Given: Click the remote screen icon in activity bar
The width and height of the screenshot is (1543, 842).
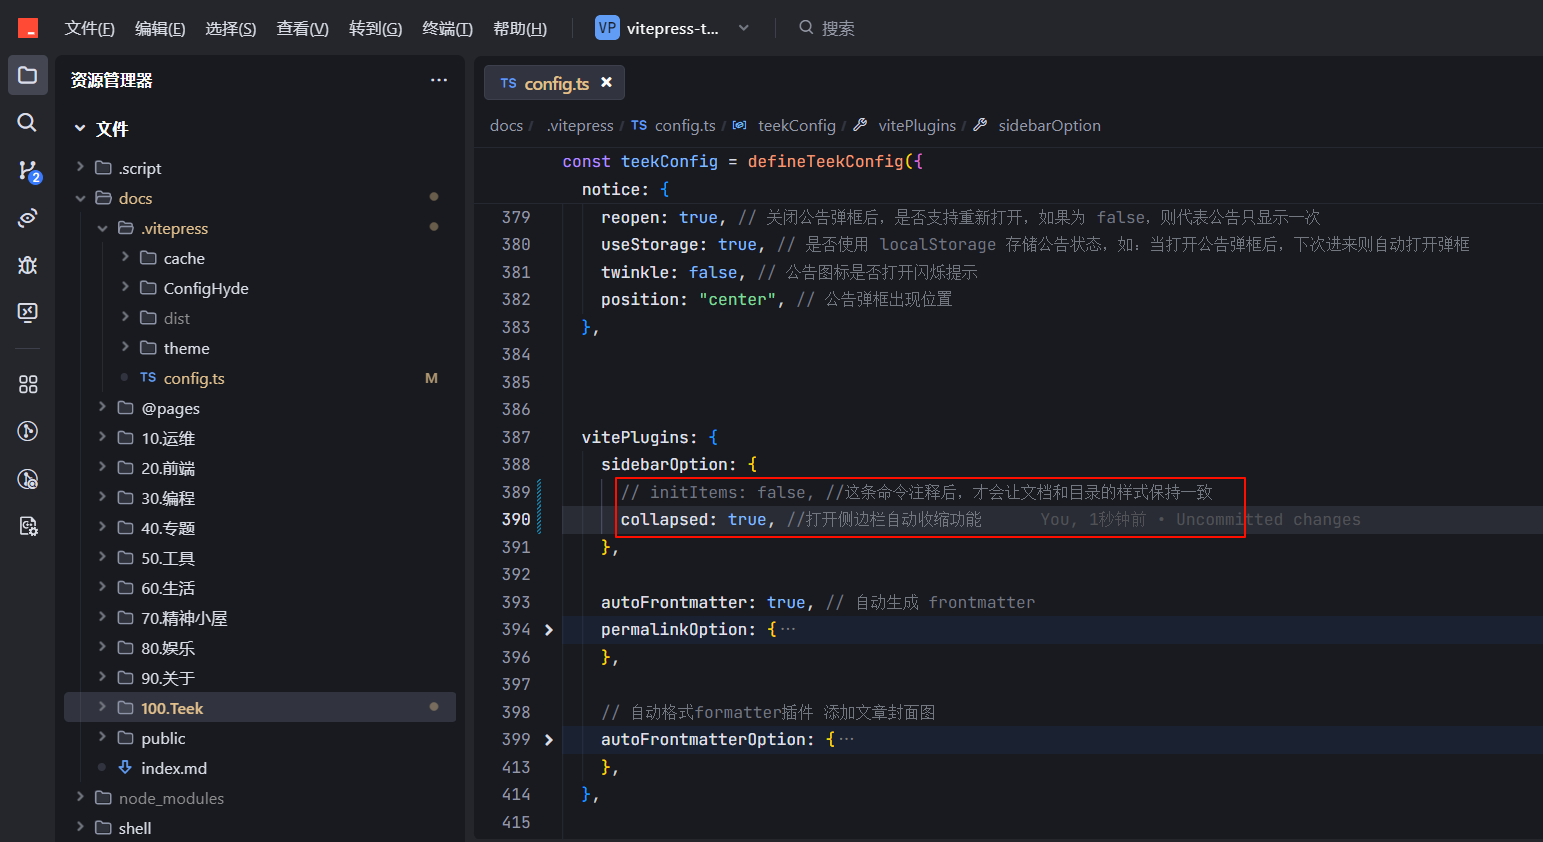Looking at the screenshot, I should pos(28,312).
